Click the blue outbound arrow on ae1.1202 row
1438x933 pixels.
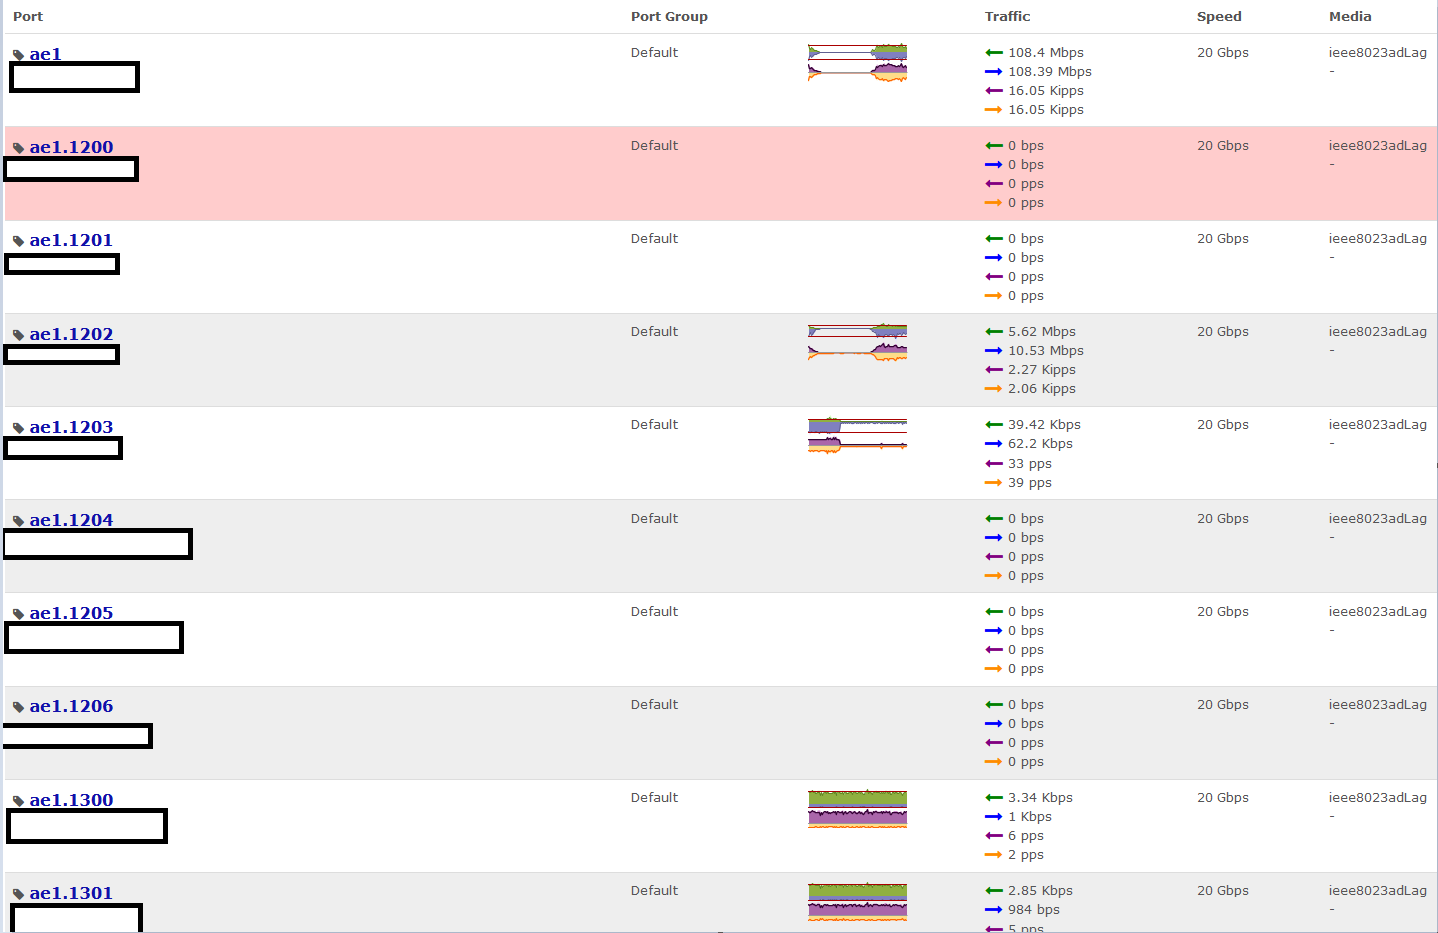[x=993, y=350]
